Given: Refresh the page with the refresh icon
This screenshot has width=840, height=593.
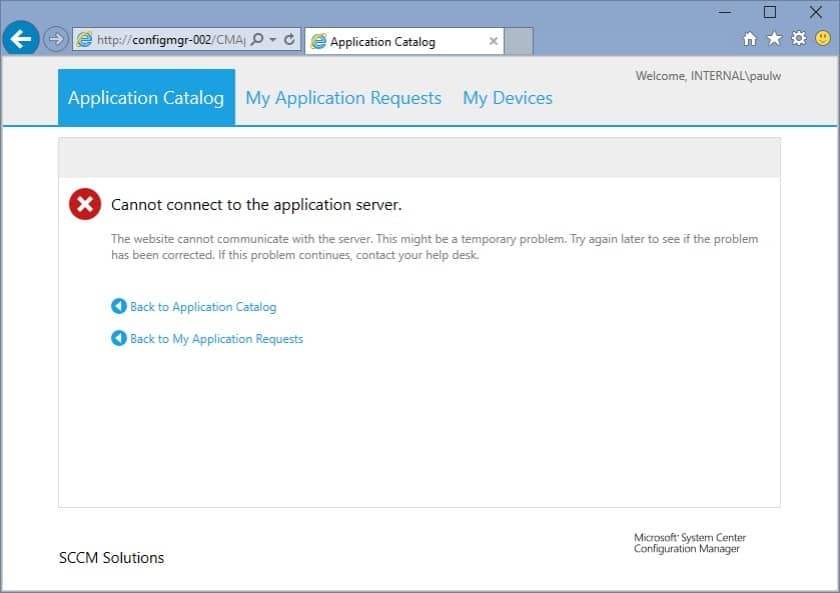Looking at the screenshot, I should [x=287, y=39].
